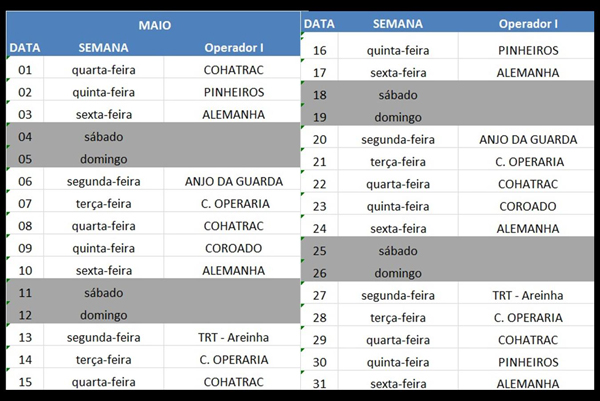600x401 pixels.
Task: Click the domingo cell for day 19
Action: click(398, 117)
